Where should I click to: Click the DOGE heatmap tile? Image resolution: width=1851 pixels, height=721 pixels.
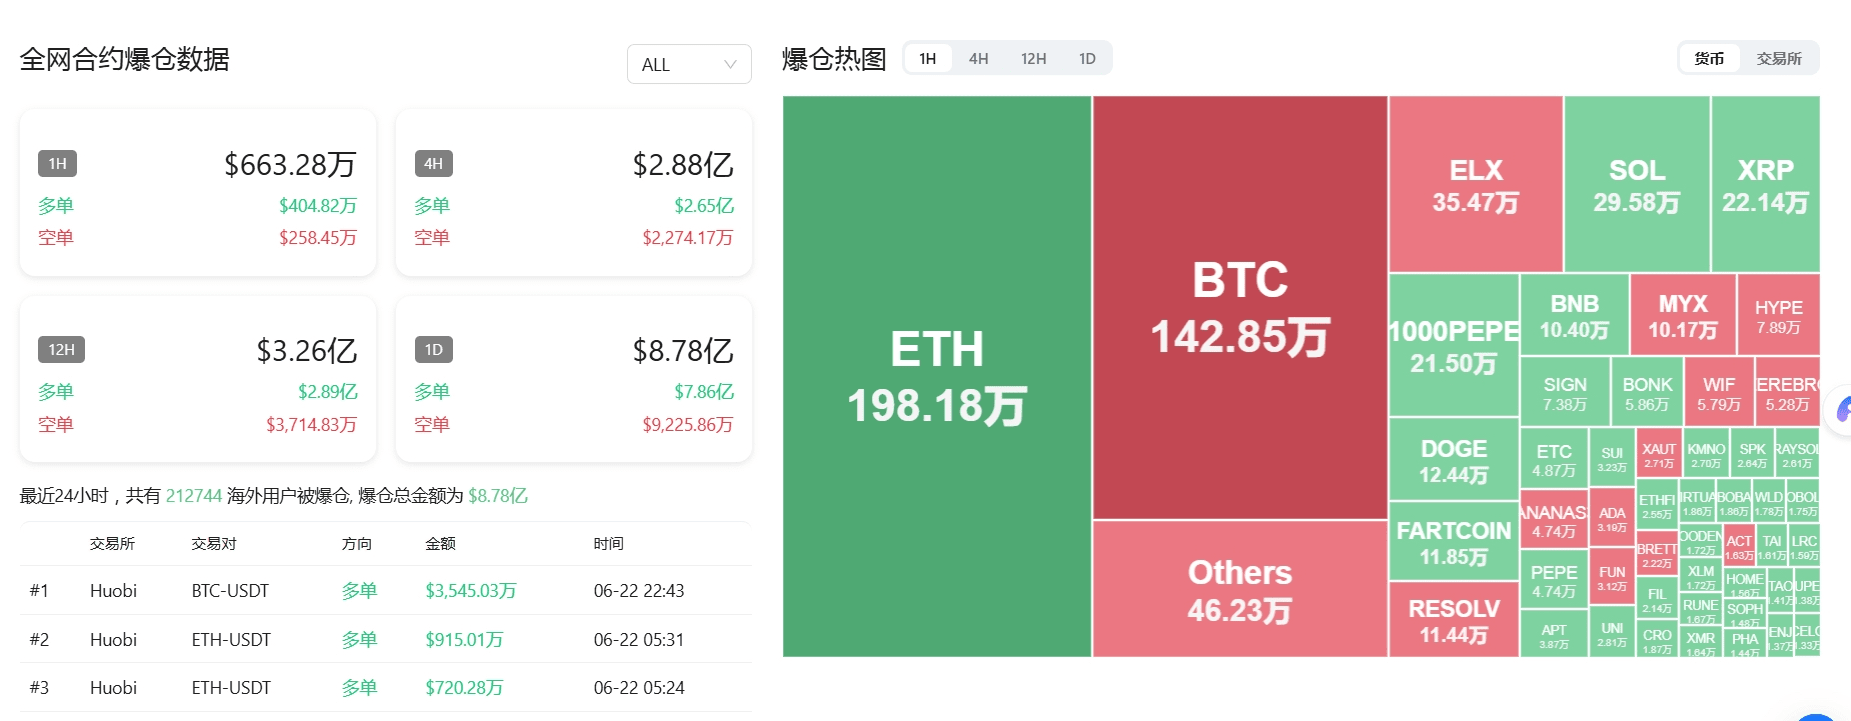coord(1454,461)
